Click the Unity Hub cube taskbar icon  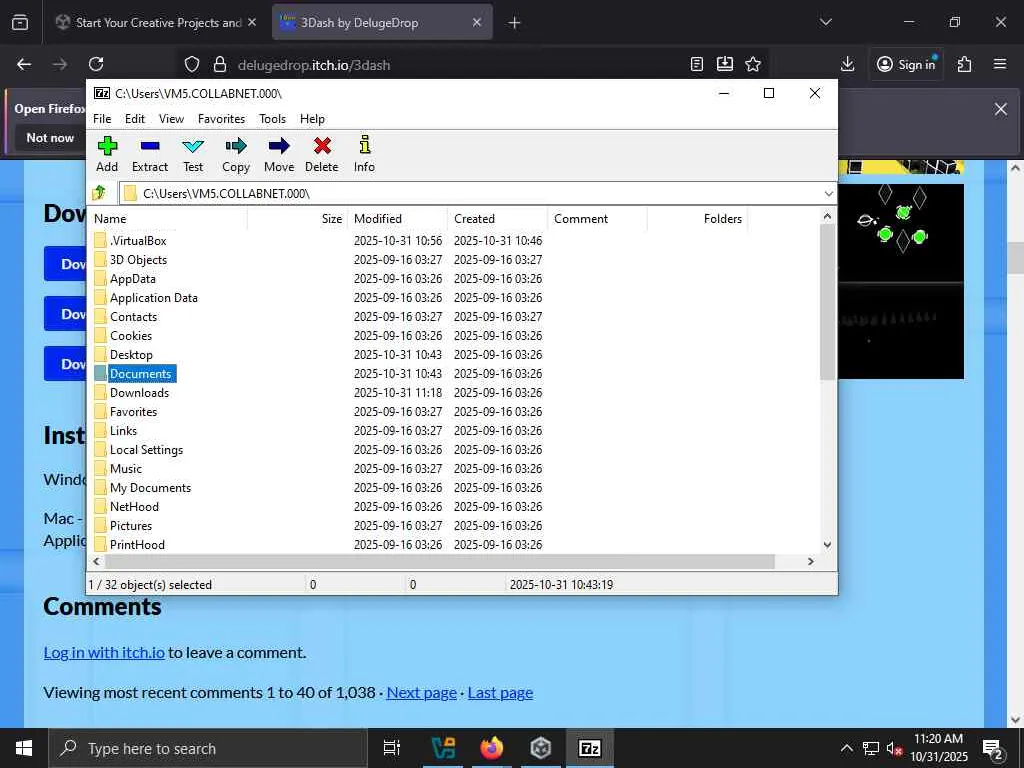coord(541,748)
